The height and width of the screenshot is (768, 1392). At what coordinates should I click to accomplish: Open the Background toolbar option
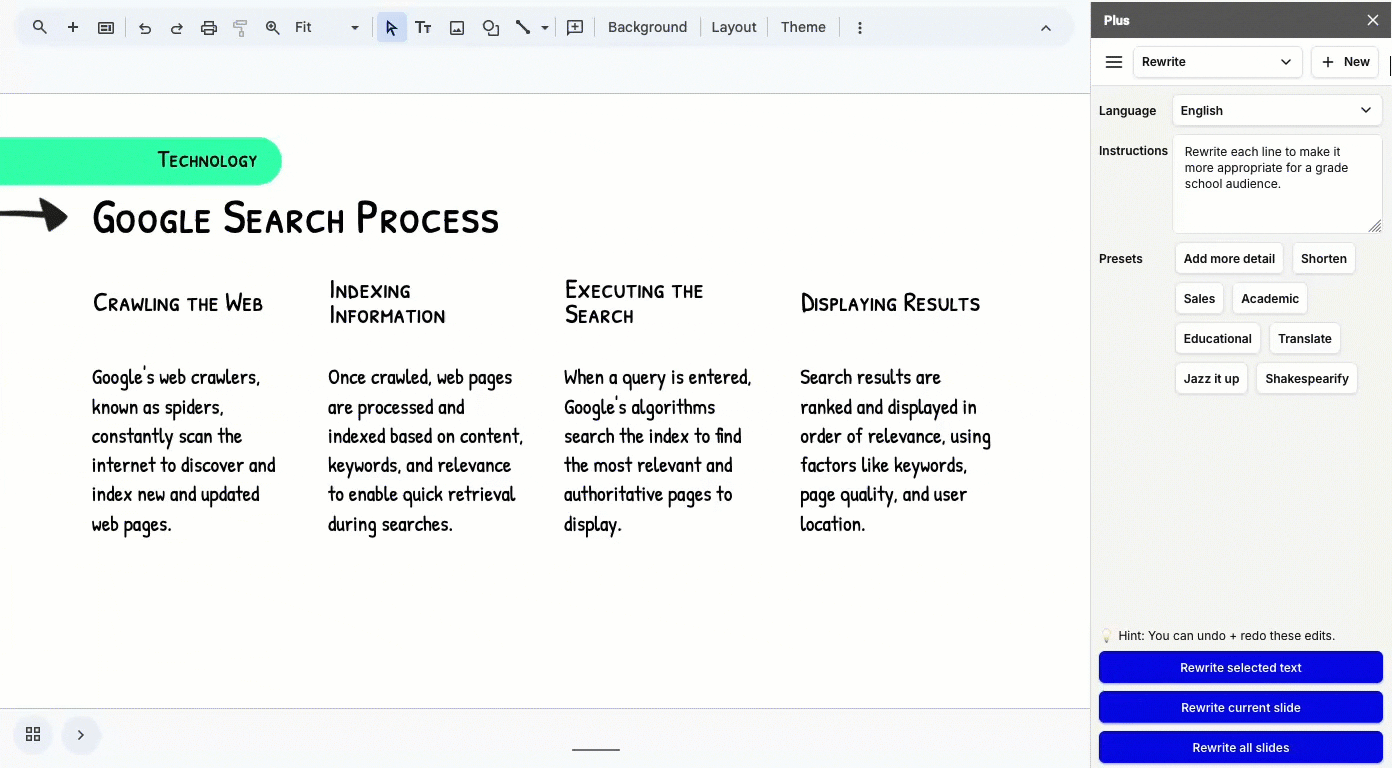point(647,28)
